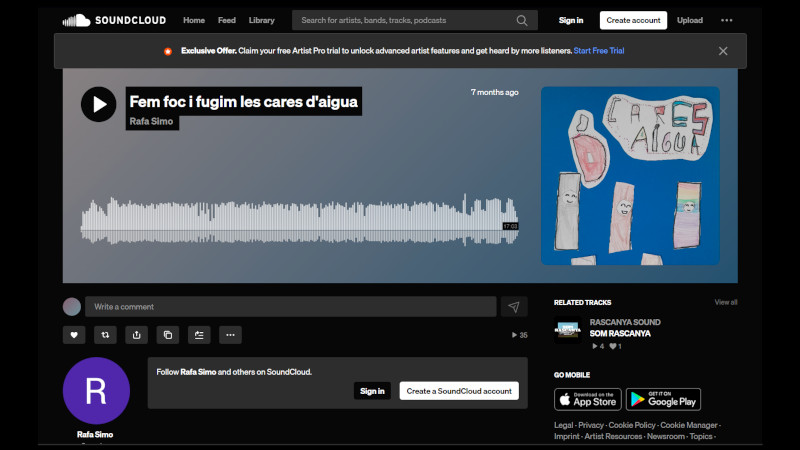The image size is (800, 450).
Task: Open SOM RASCANYA track title
Action: point(620,333)
